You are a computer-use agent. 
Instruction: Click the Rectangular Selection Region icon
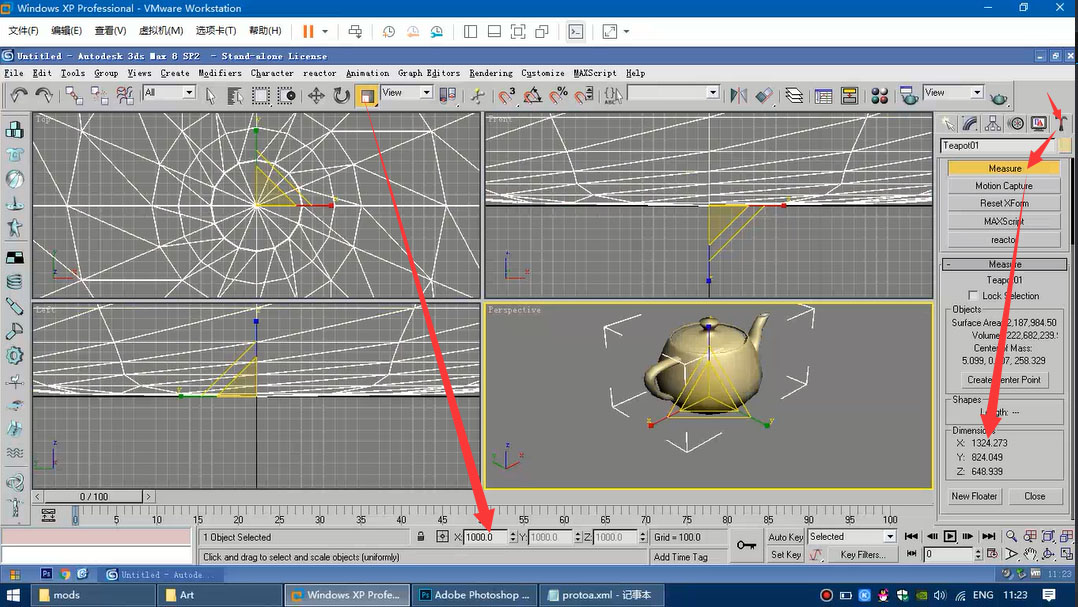pyautogui.click(x=261, y=96)
